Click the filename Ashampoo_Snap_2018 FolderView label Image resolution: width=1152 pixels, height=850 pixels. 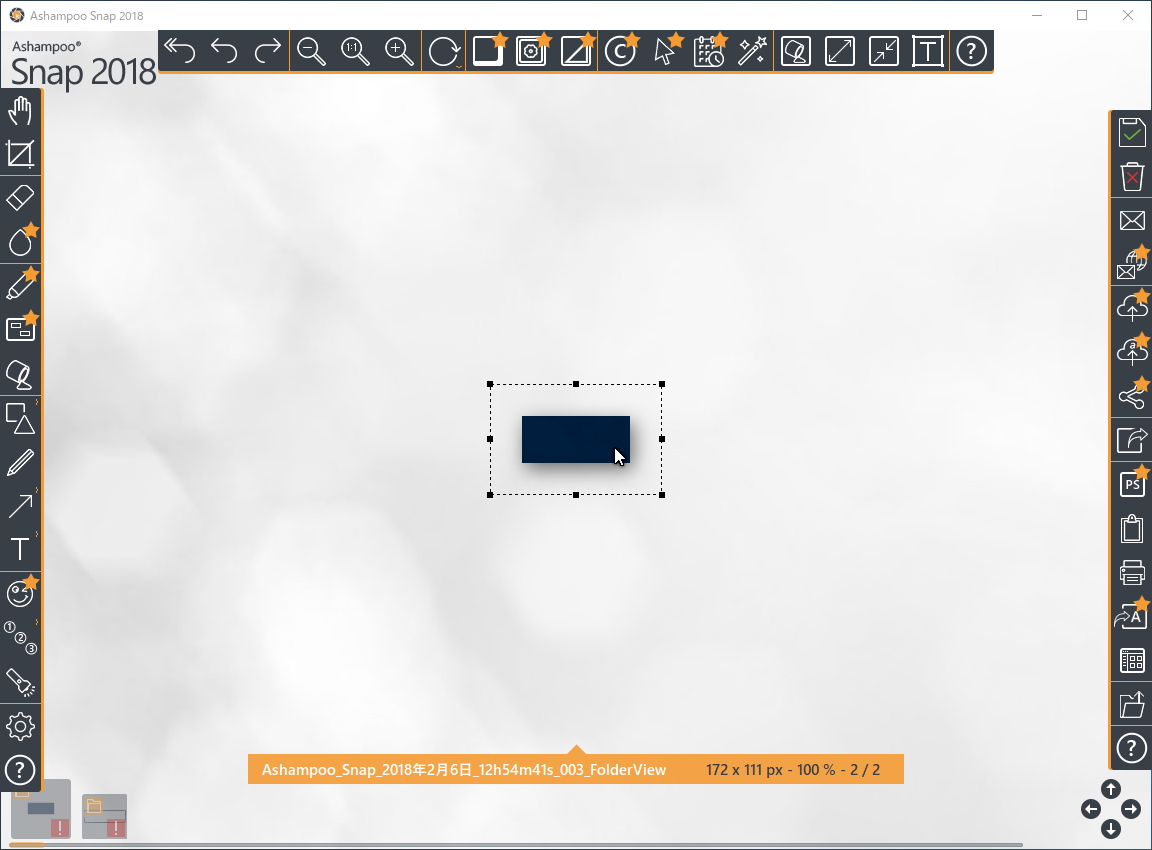click(x=464, y=770)
